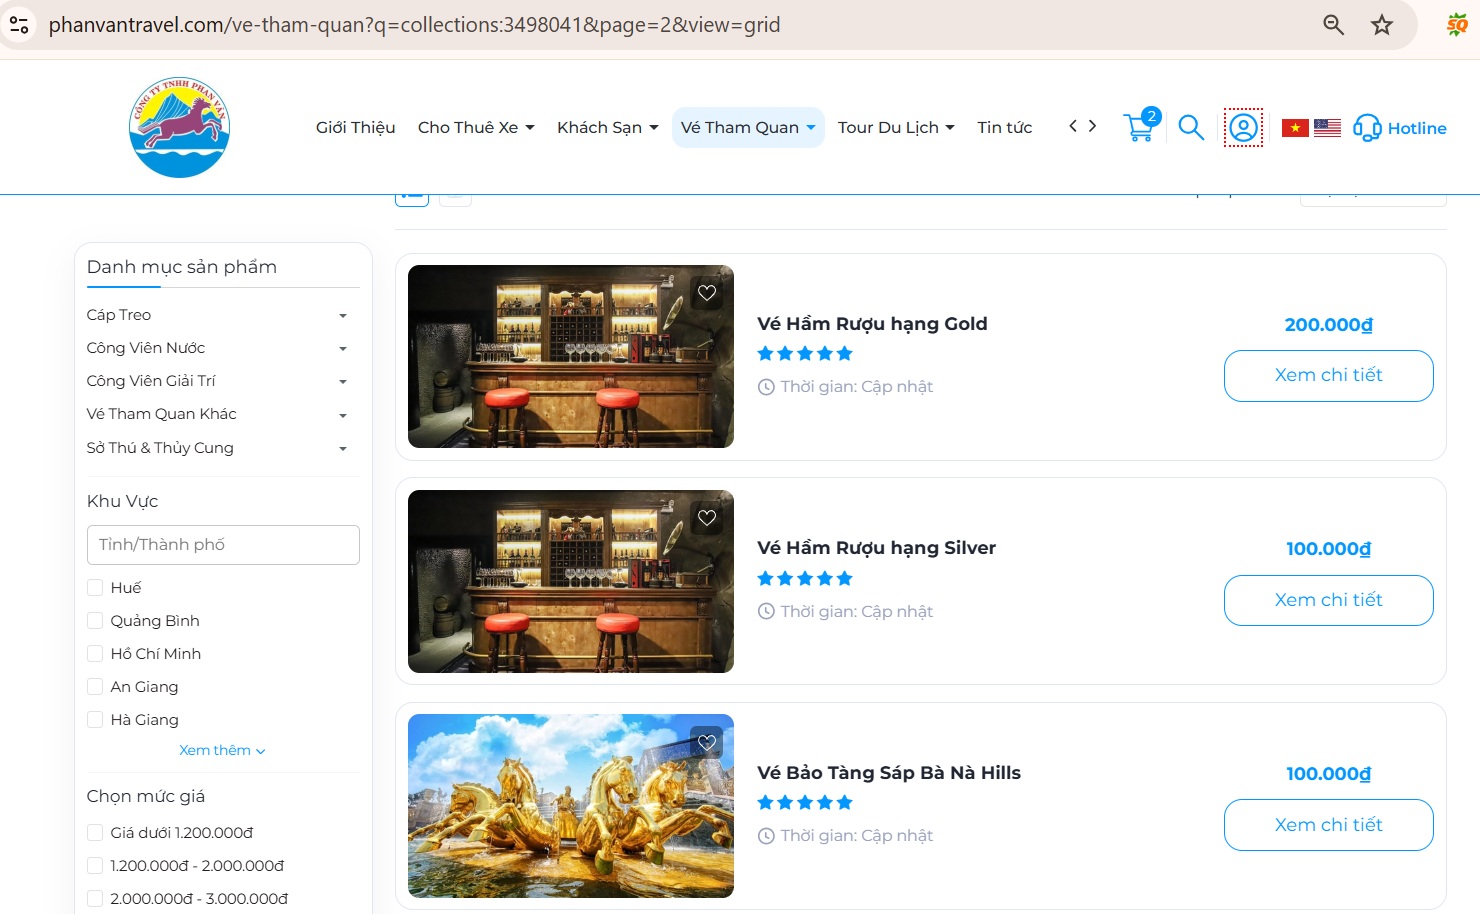Click inside the Tỉnh/Thành phố input field
Image resolution: width=1480 pixels, height=914 pixels.
tap(222, 544)
